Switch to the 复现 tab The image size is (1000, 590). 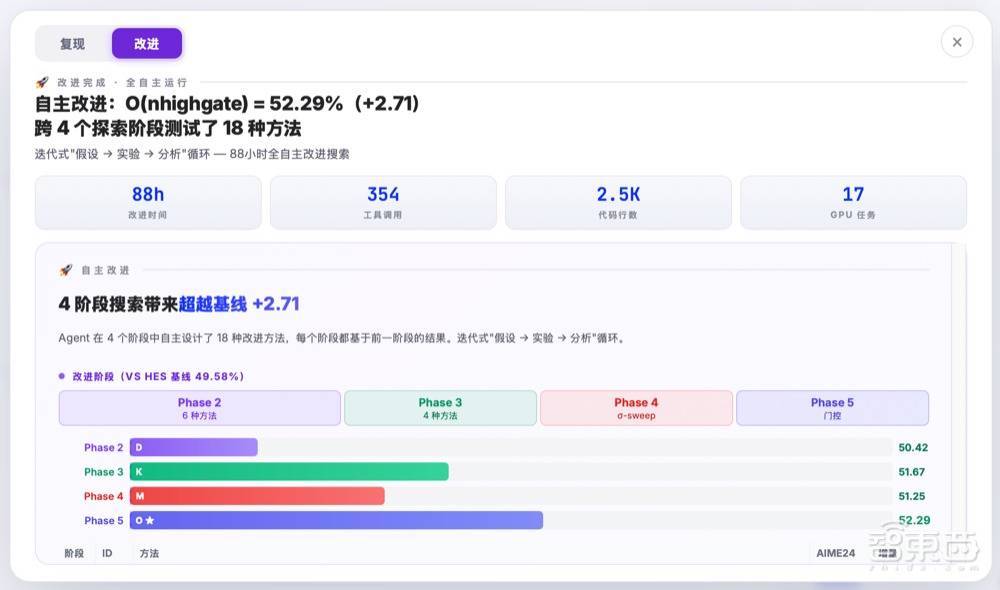[73, 44]
